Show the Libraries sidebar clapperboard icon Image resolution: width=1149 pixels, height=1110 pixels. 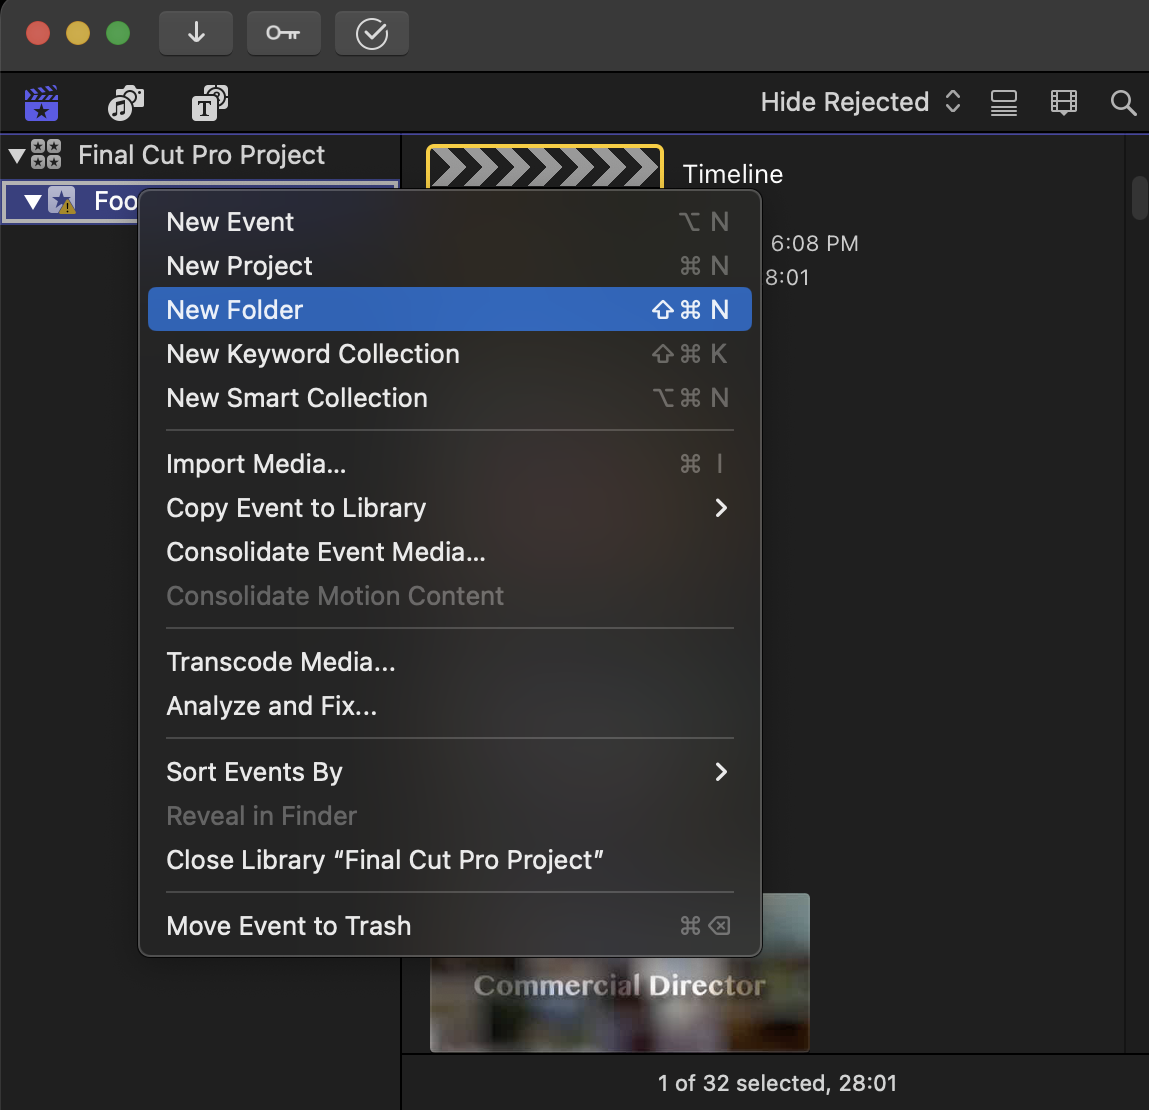click(42, 103)
